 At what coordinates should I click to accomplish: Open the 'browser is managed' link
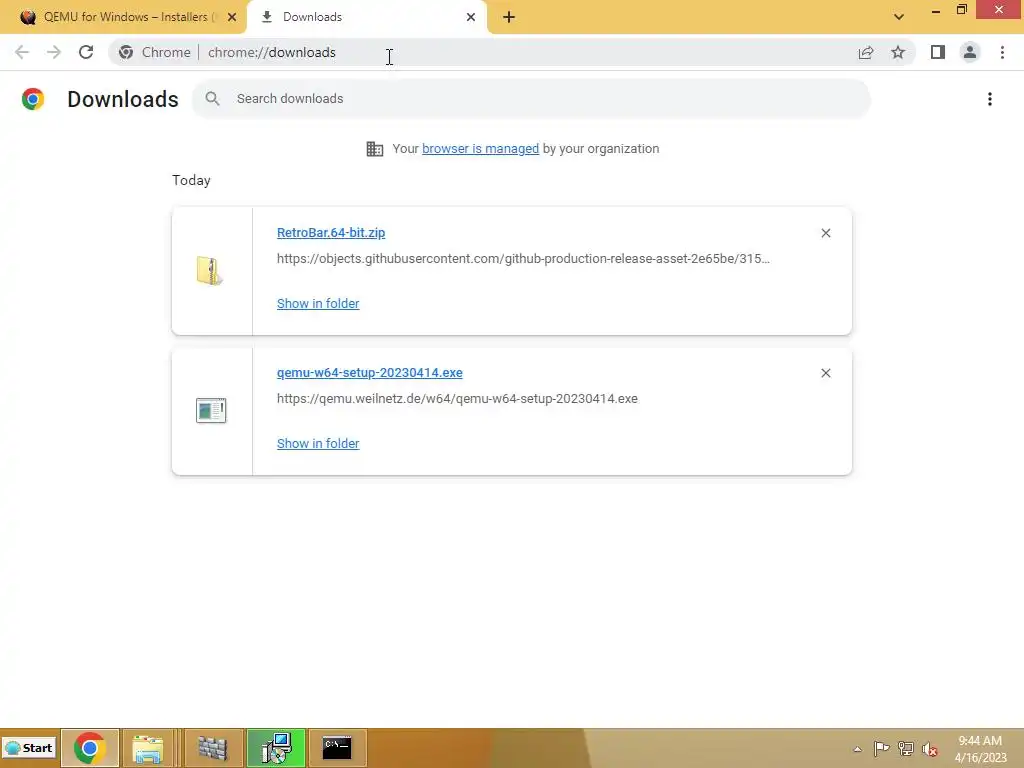(x=481, y=149)
